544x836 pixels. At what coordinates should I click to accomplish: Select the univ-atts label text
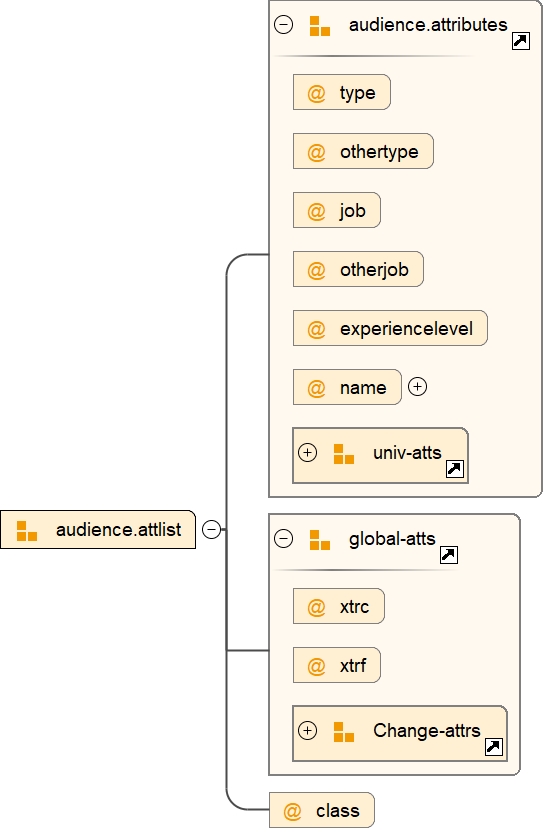pyautogui.click(x=407, y=453)
